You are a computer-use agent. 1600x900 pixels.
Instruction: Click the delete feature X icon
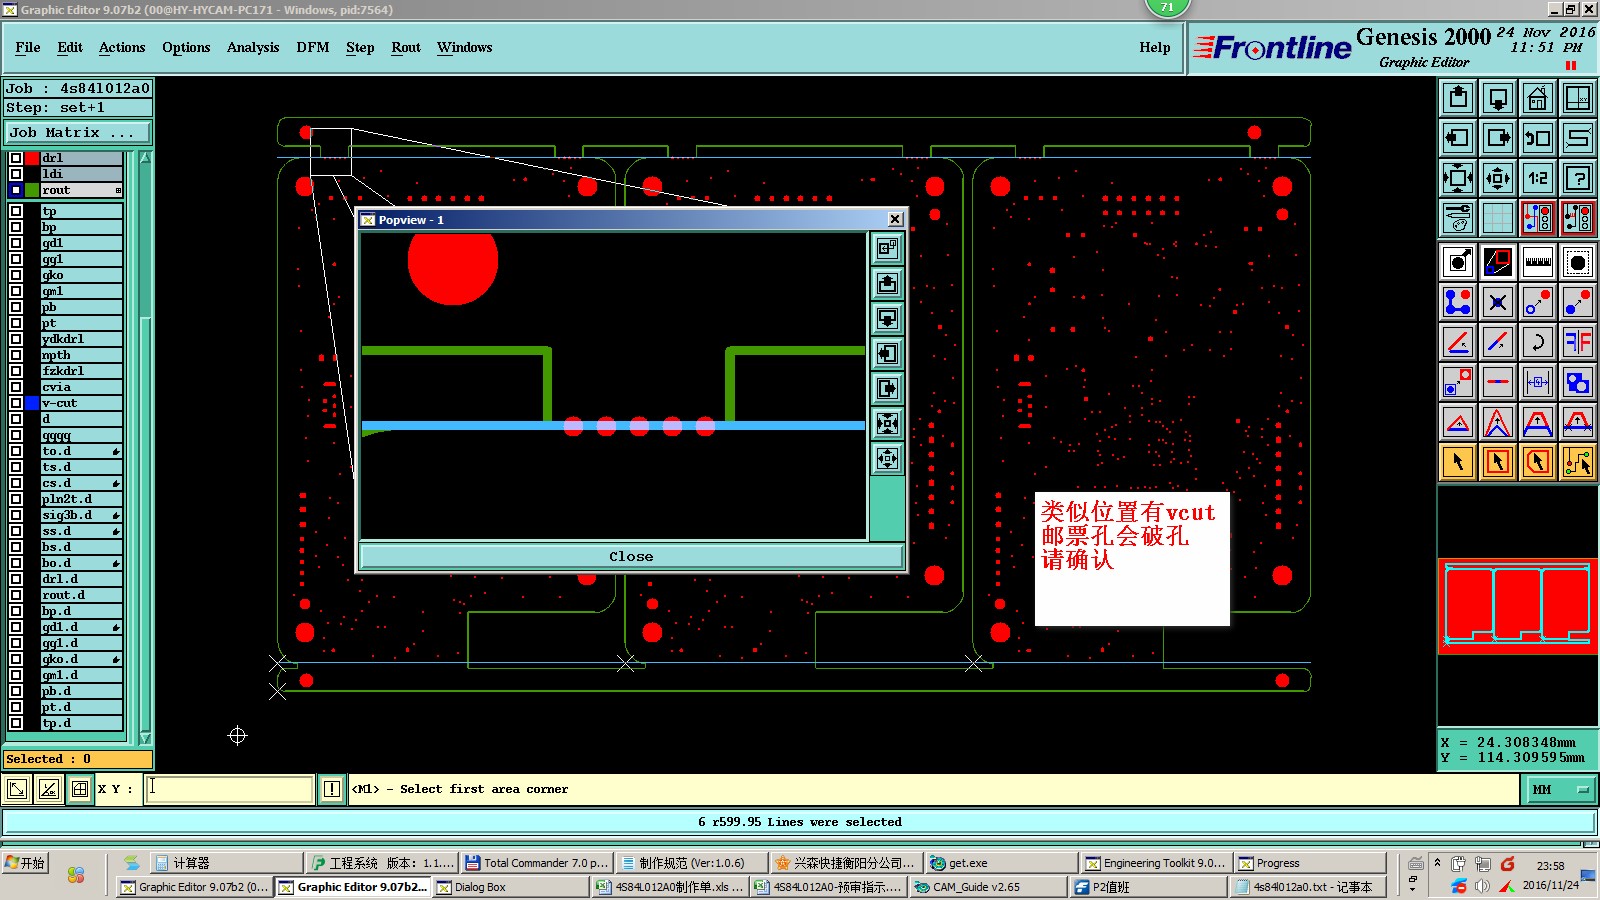[1498, 302]
